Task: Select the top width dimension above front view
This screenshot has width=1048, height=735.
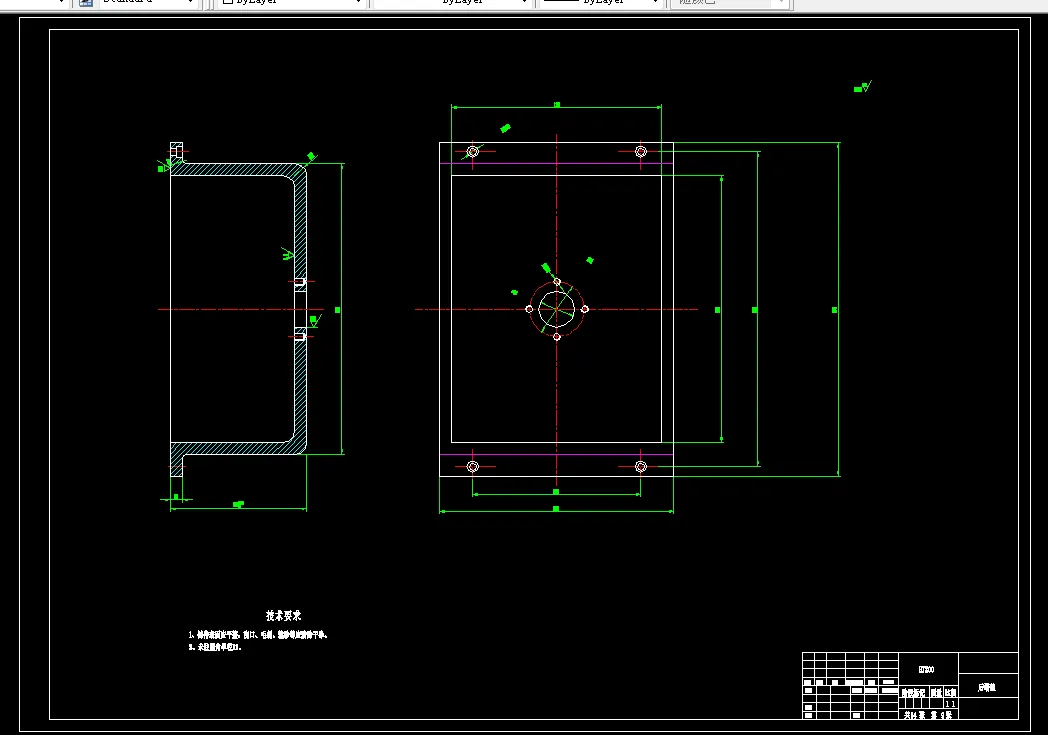Action: [557, 106]
